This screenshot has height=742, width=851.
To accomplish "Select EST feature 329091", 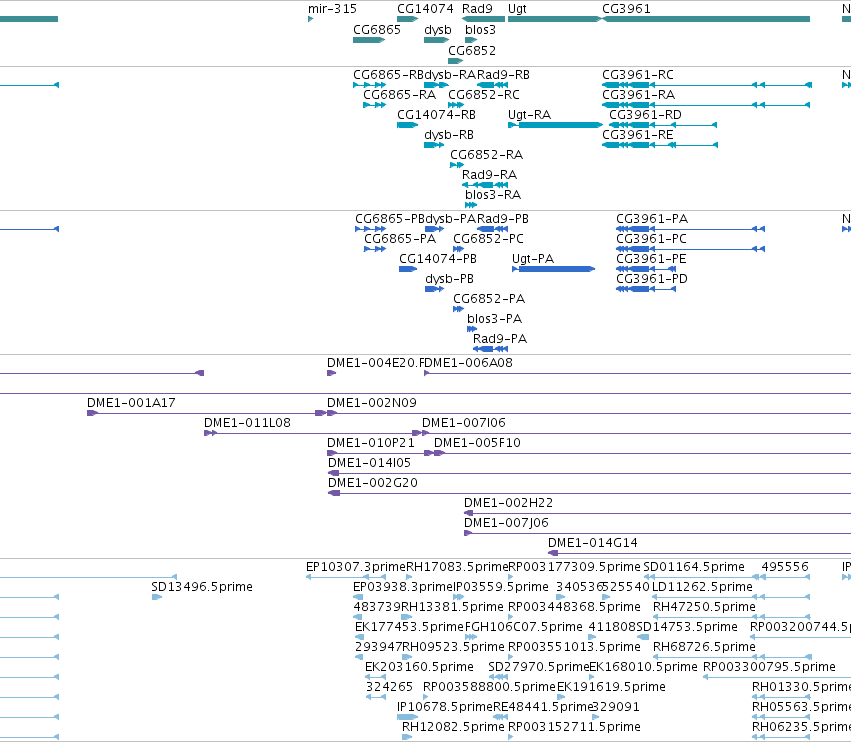I will (616, 707).
